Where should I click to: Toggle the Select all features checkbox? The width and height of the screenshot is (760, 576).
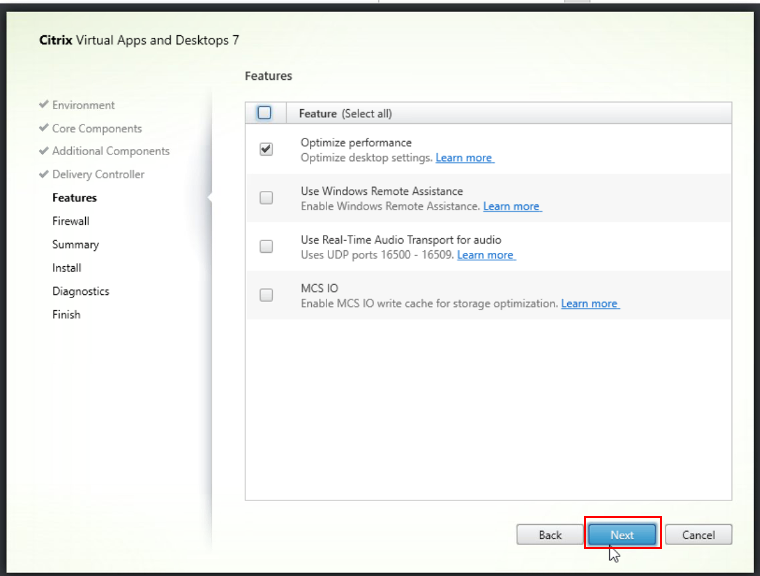click(265, 113)
